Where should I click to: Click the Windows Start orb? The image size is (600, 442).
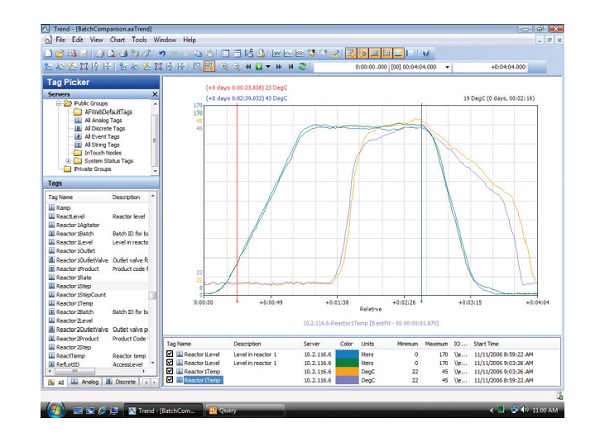click(x=55, y=410)
